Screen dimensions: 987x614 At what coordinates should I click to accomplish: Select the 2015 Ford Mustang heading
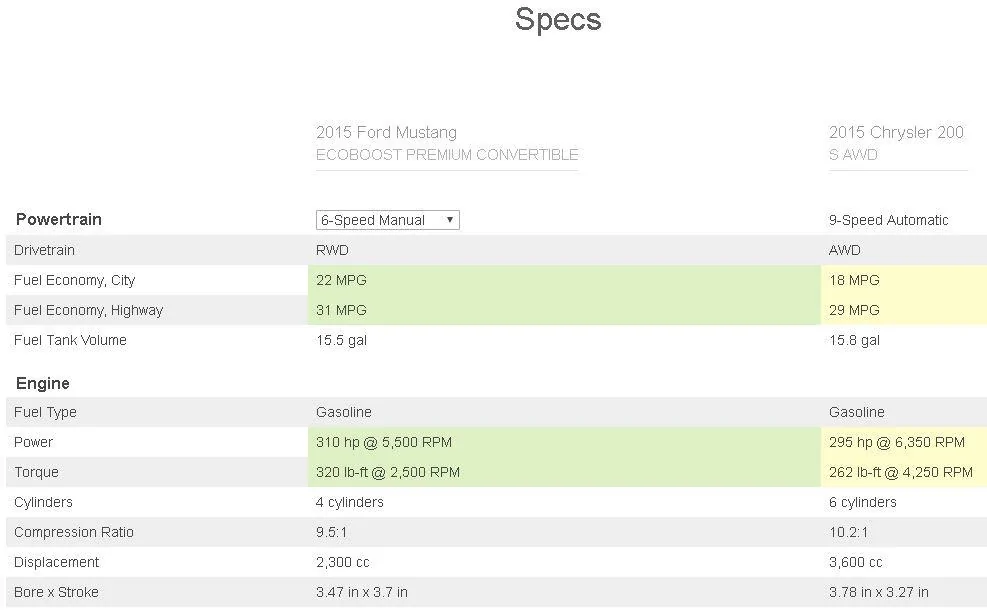[x=386, y=132]
